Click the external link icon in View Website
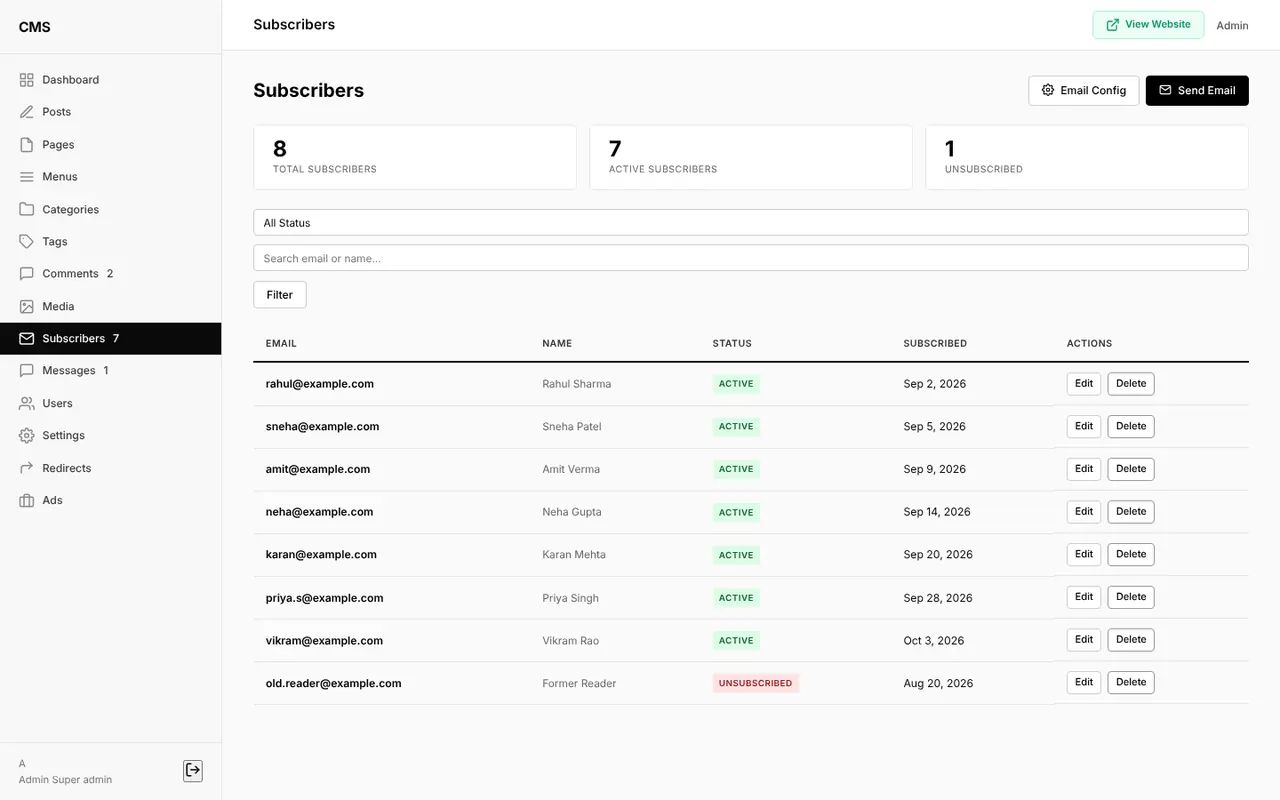1280x800 pixels. 1113,25
